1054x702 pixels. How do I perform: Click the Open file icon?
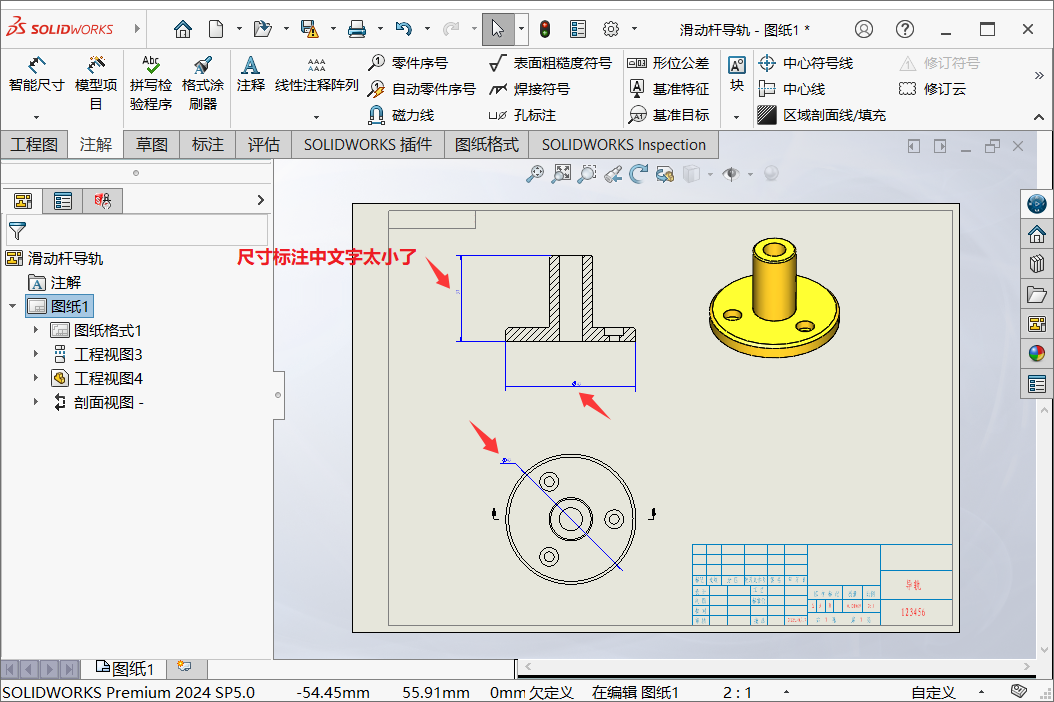click(x=262, y=29)
